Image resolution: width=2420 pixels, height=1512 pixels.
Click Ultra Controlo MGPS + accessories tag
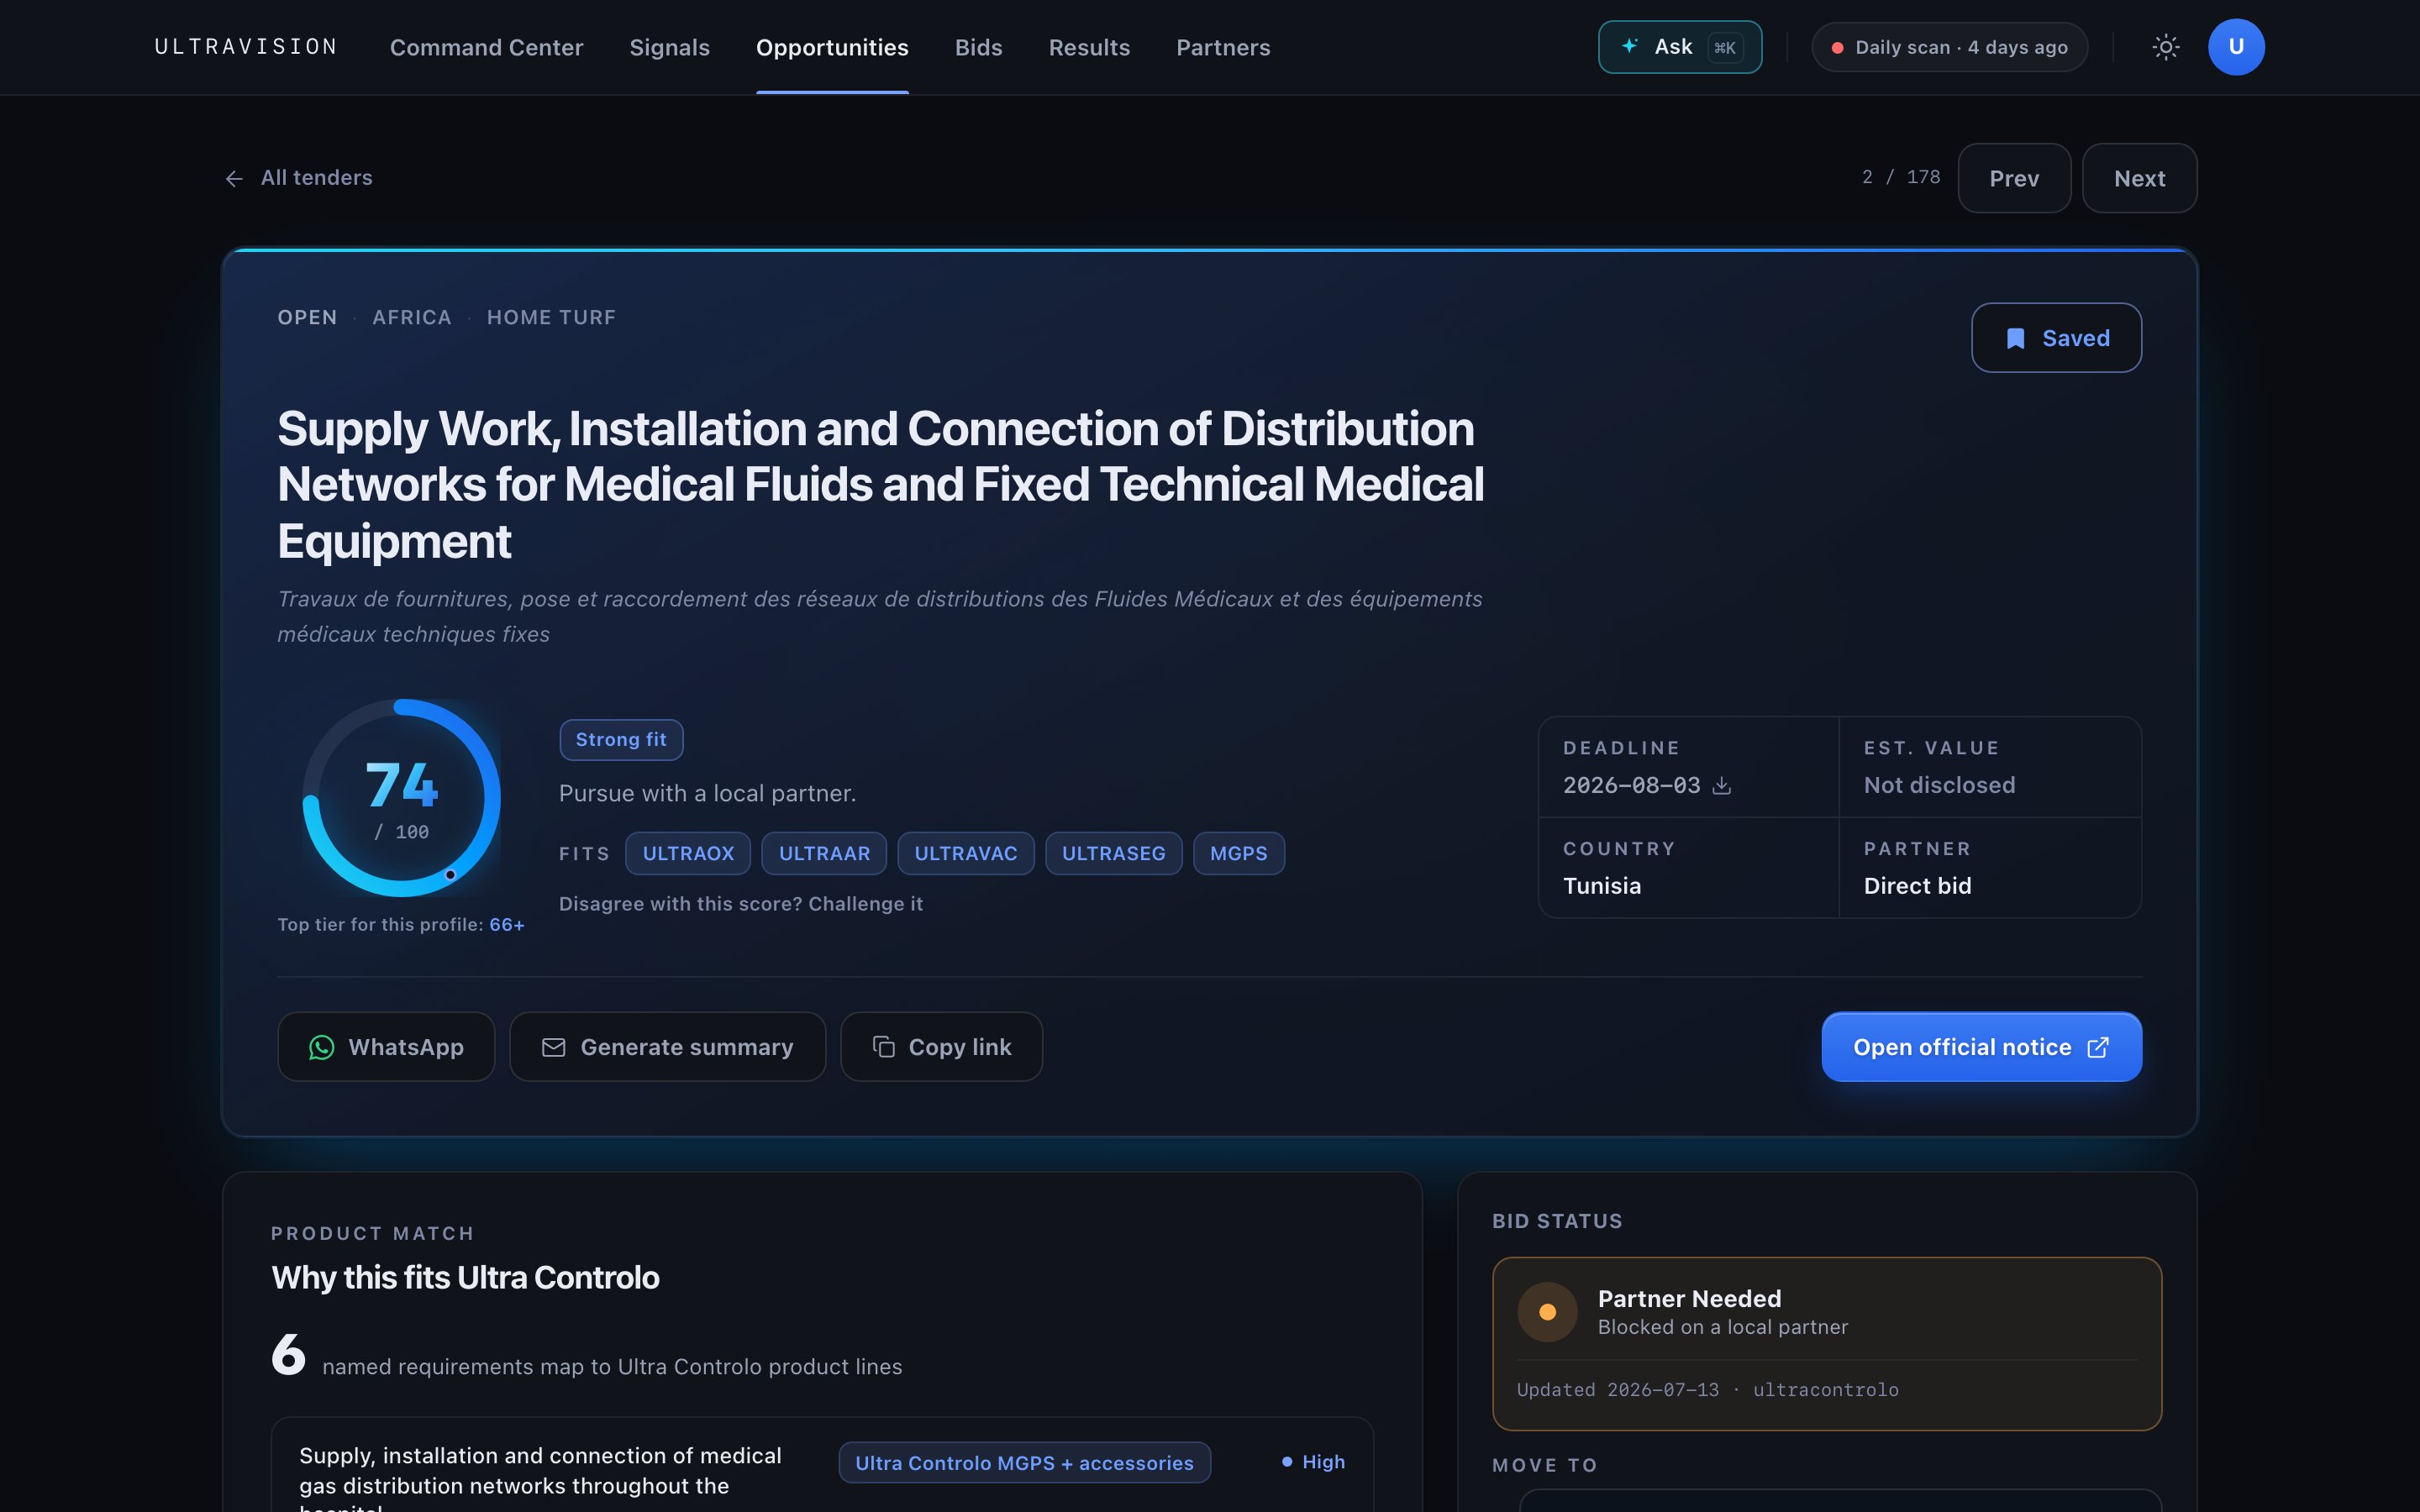(x=1024, y=1462)
